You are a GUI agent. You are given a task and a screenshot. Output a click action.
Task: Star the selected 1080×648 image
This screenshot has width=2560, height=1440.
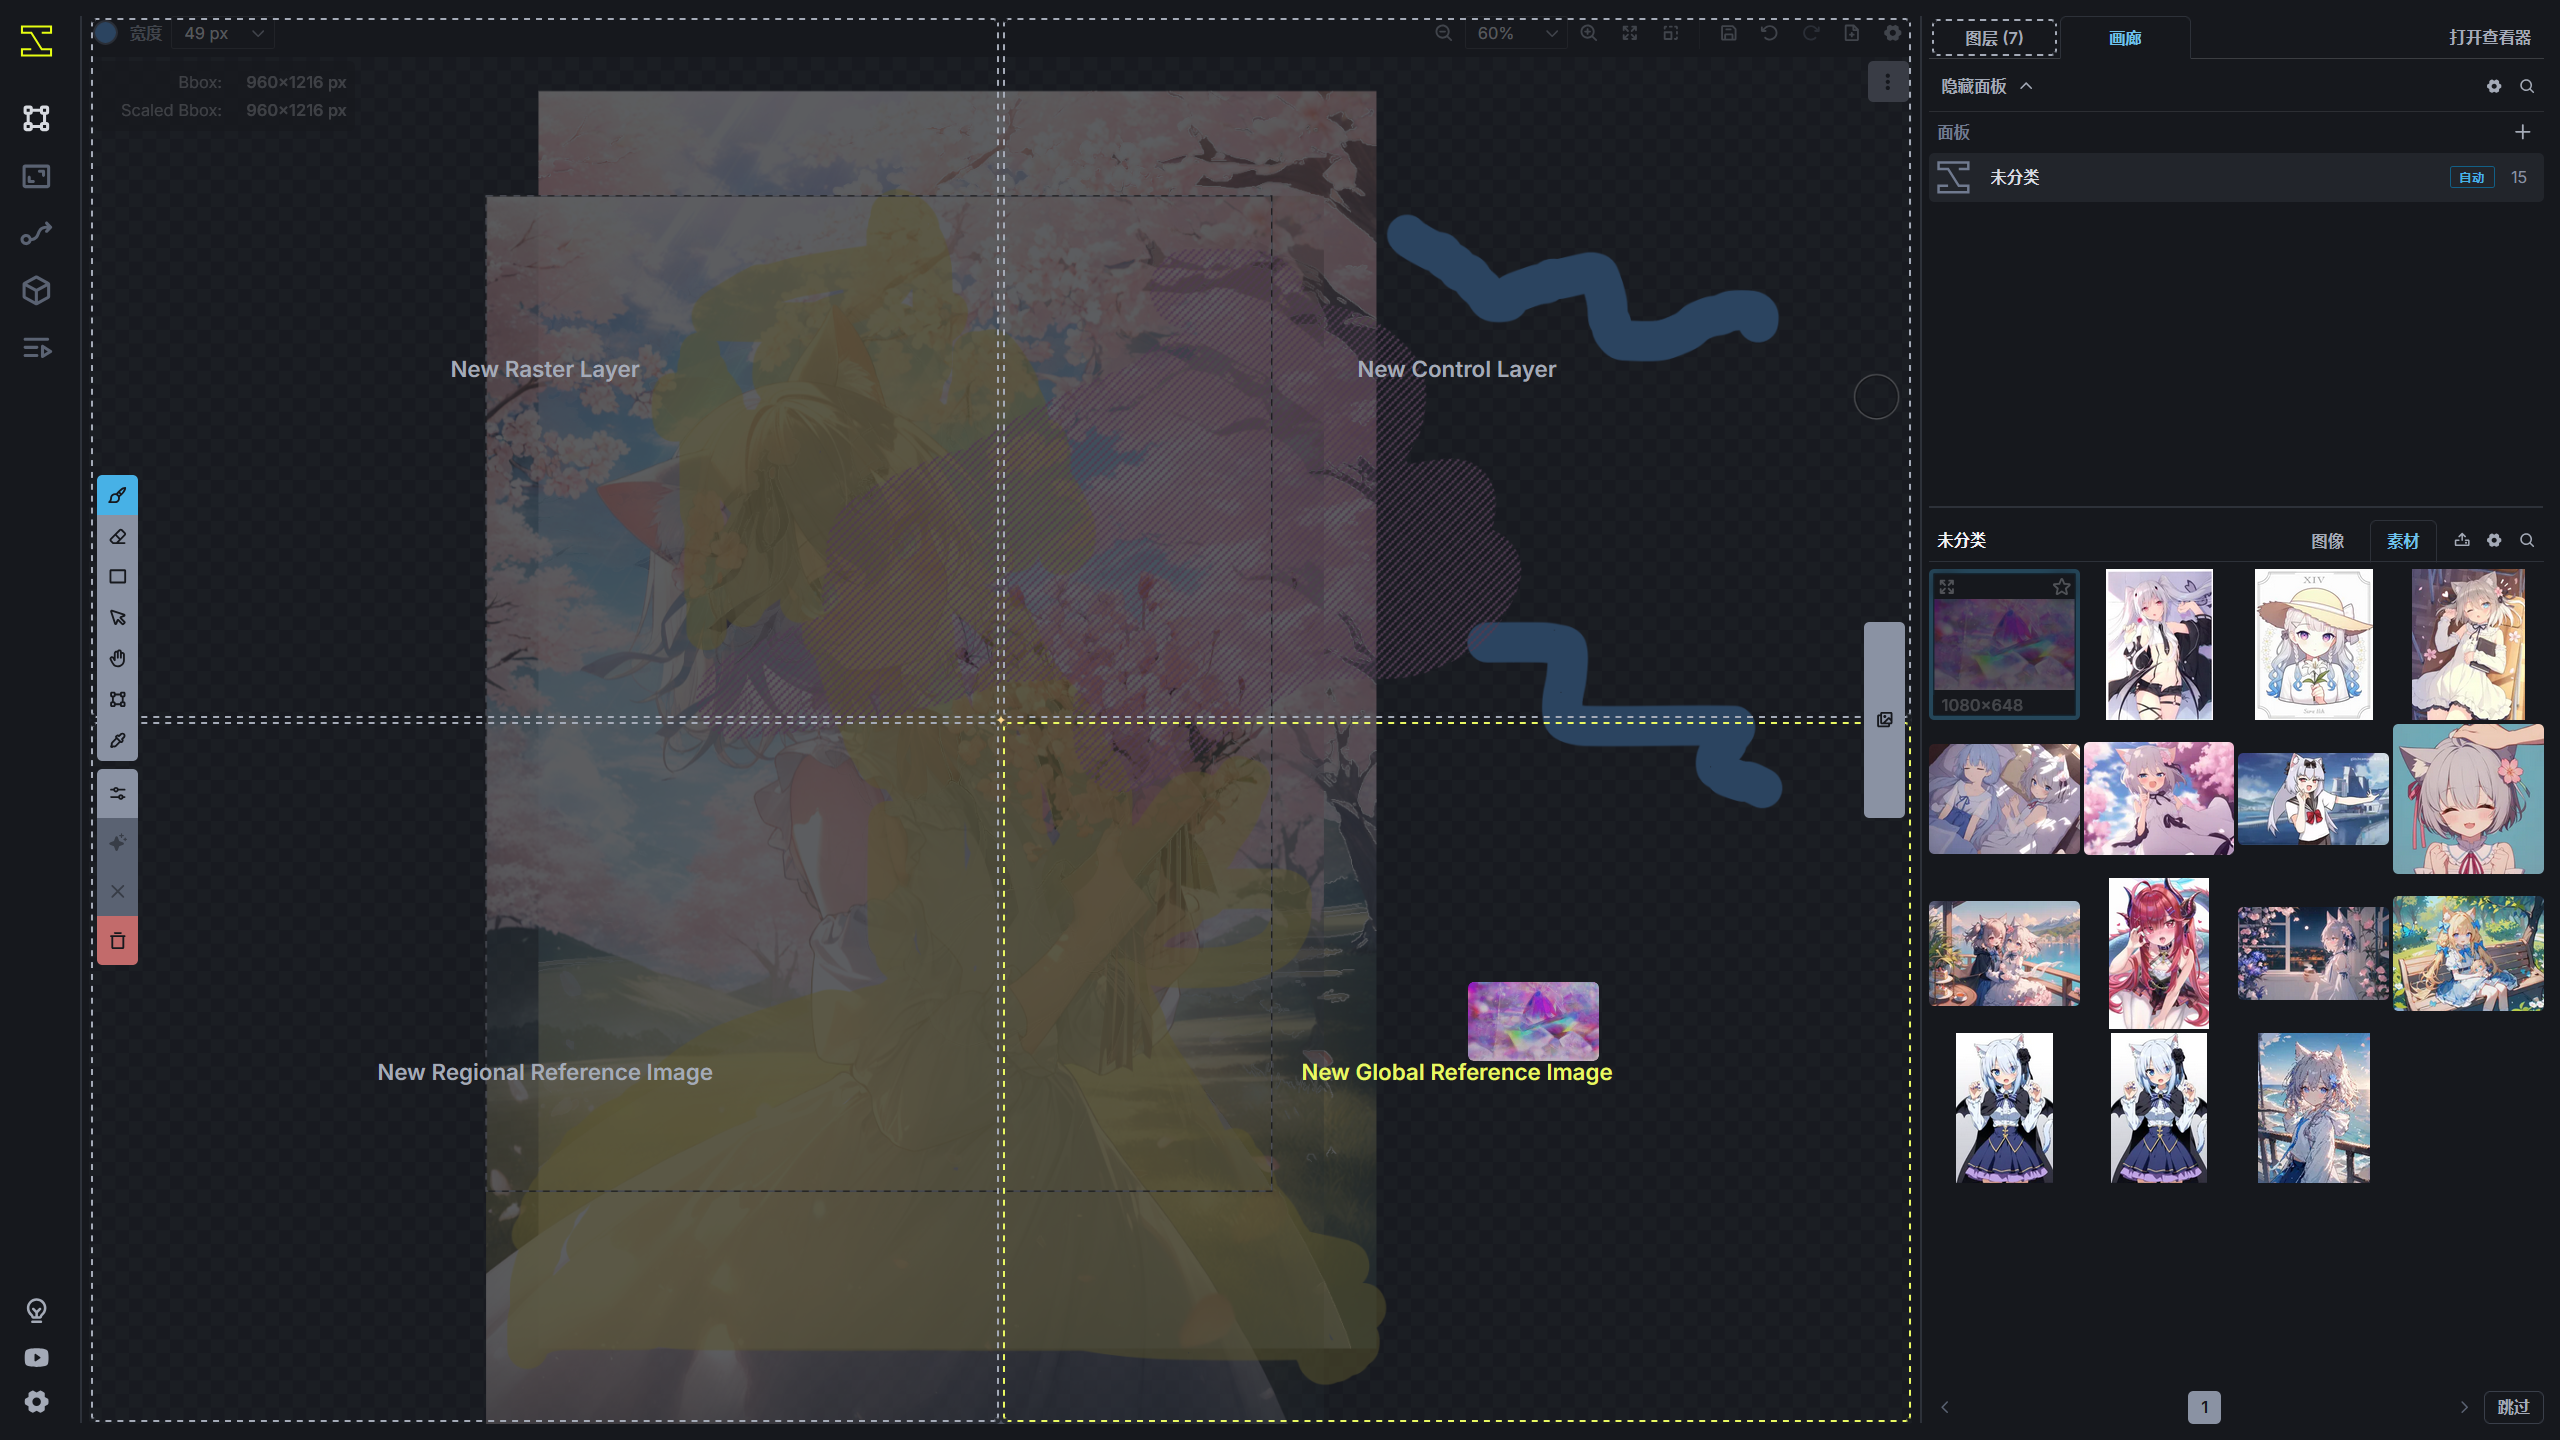click(2061, 587)
